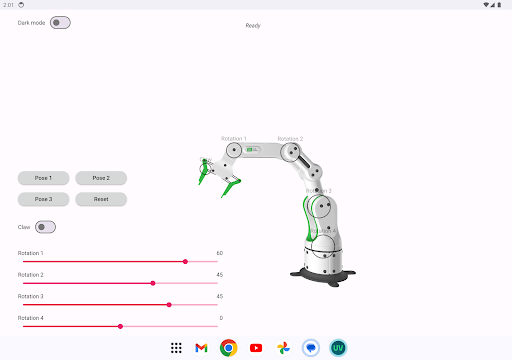Image resolution: width=512 pixels, height=360 pixels.
Task: Click the Rotation 1 joint circle on the robot arm
Action: pos(234,150)
